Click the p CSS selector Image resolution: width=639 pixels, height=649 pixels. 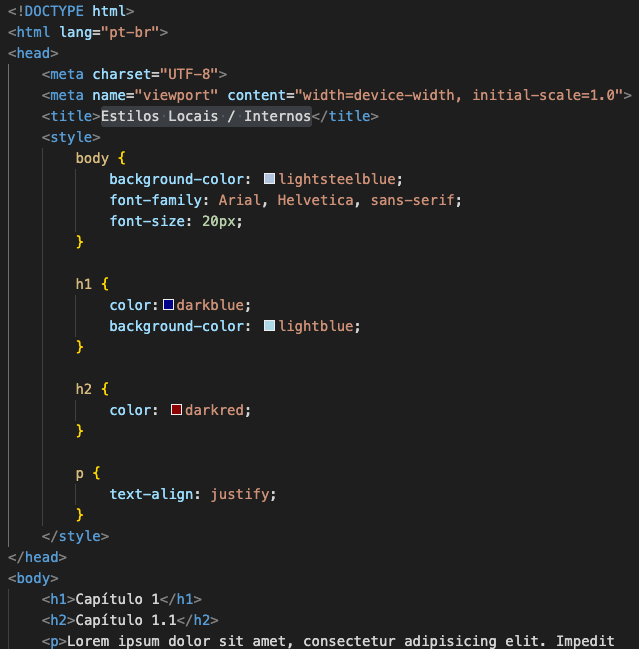click(80, 473)
